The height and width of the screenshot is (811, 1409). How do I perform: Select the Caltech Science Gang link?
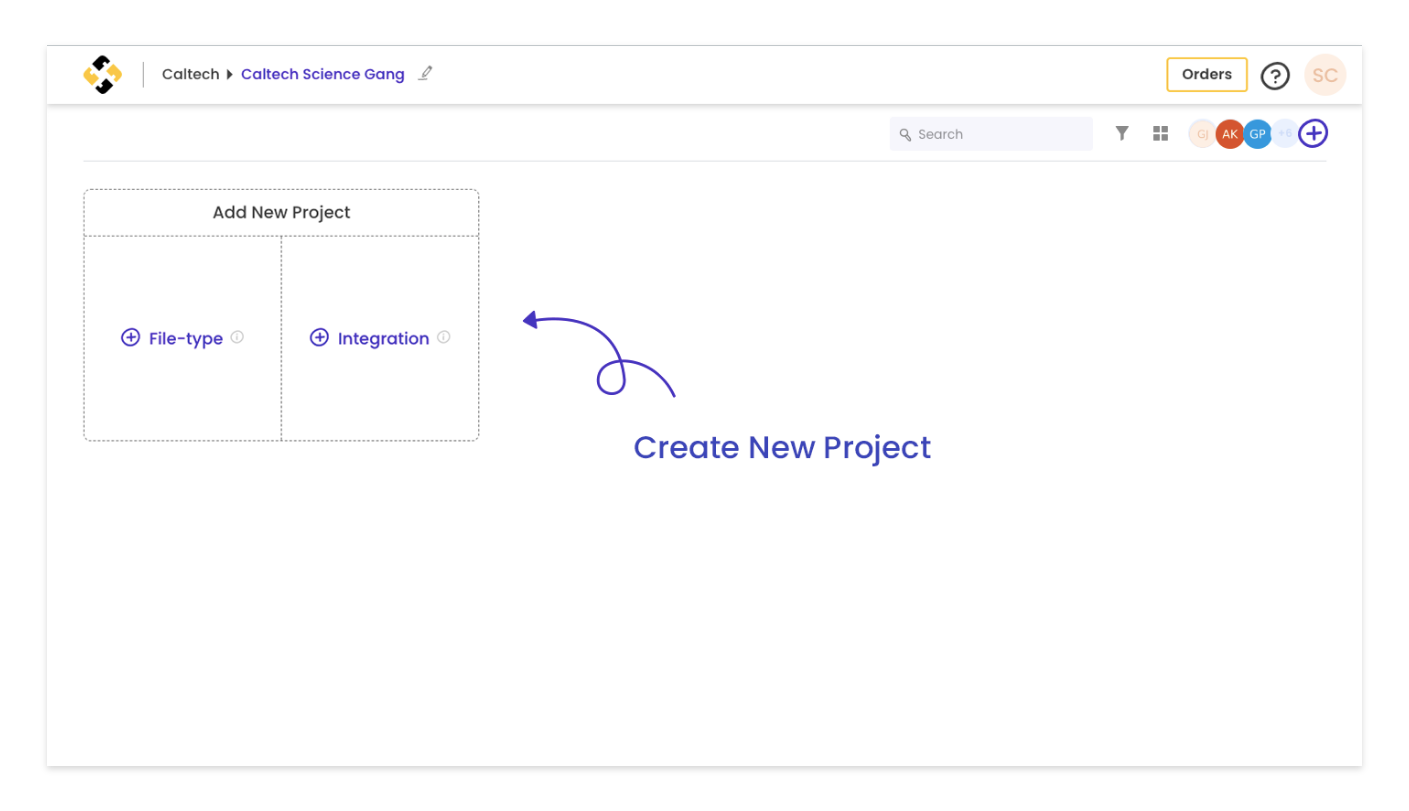[x=322, y=73]
